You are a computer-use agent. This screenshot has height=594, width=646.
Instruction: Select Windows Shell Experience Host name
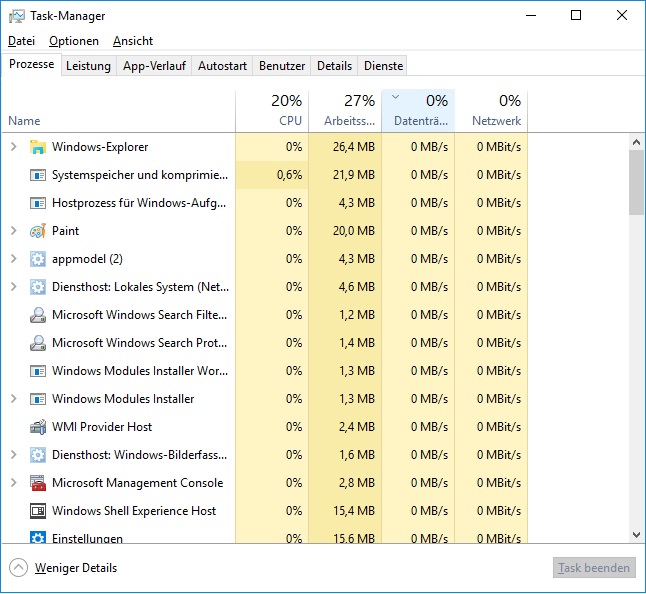tap(134, 511)
